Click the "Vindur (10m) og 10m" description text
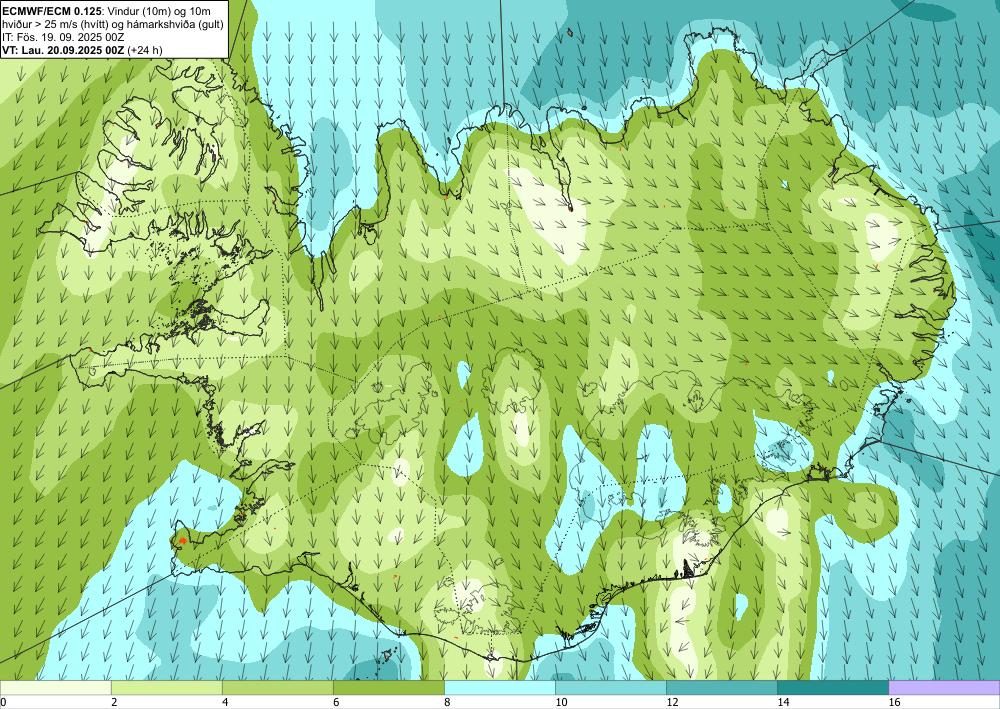Image resolution: width=1000 pixels, height=709 pixels. pyautogui.click(x=159, y=10)
